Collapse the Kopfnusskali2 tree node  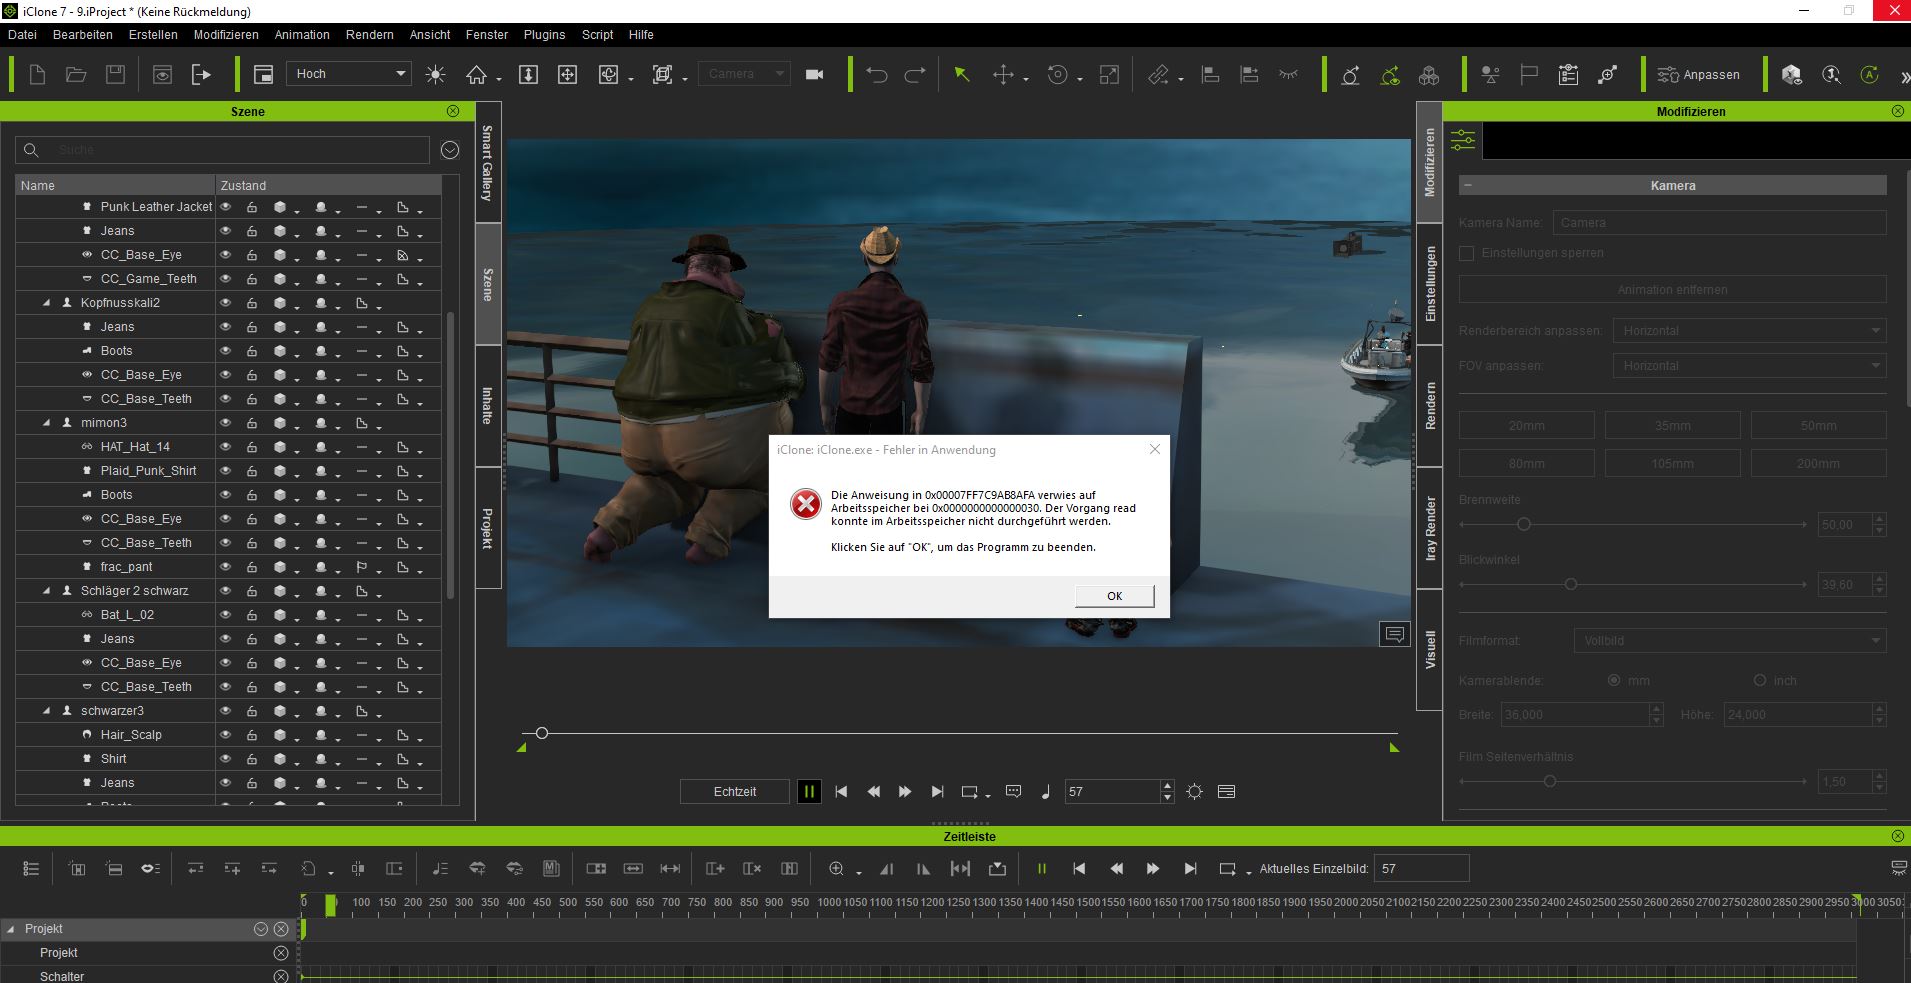coord(46,302)
